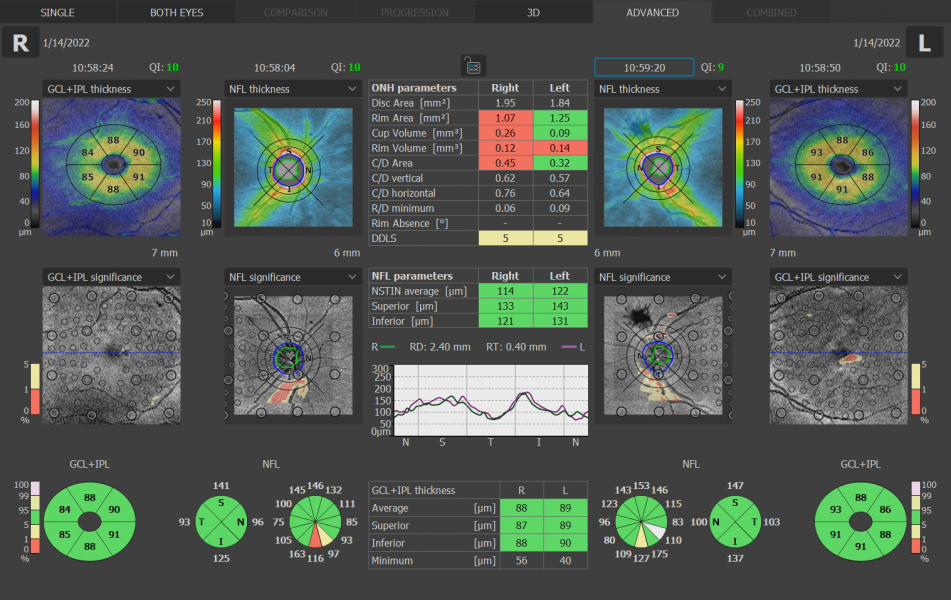This screenshot has height=600, width=951.
Task: Click the PROGRESSION tab
Action: (415, 12)
